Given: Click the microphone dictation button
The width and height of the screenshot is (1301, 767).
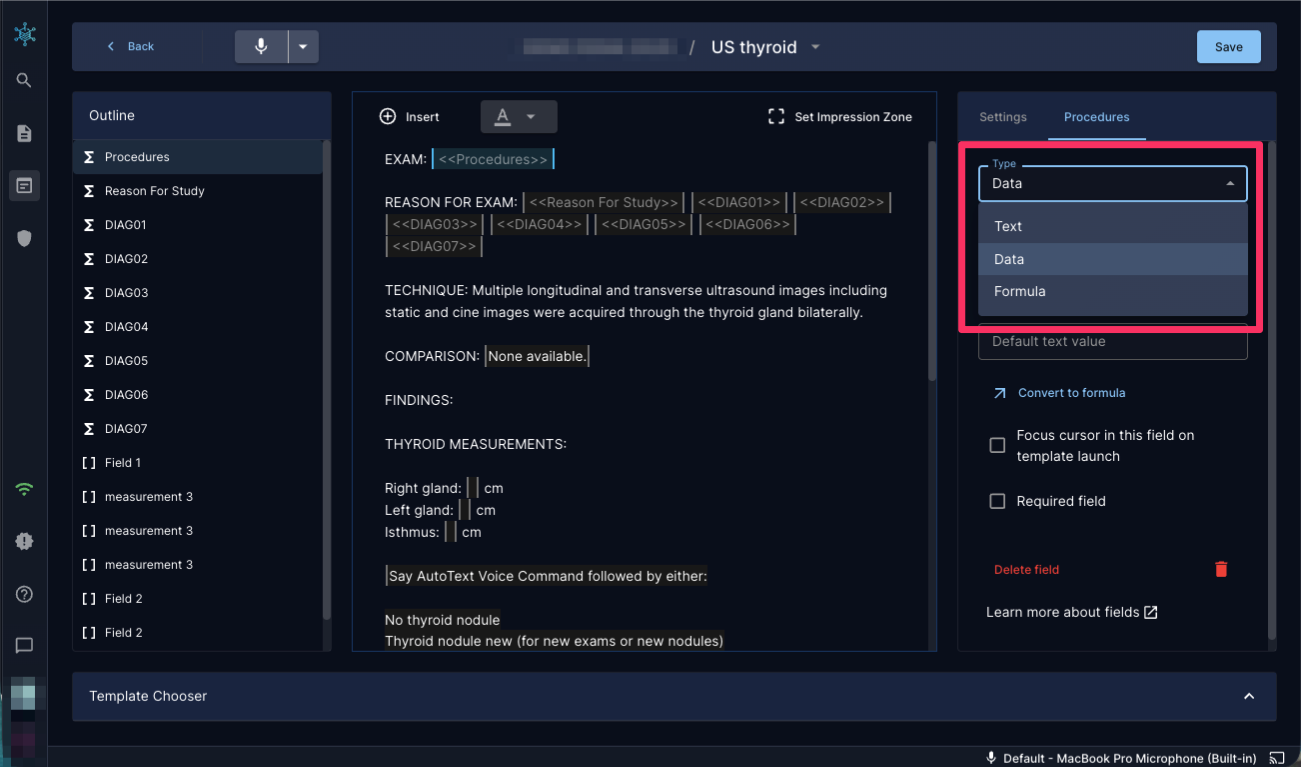Looking at the screenshot, I should (x=261, y=47).
